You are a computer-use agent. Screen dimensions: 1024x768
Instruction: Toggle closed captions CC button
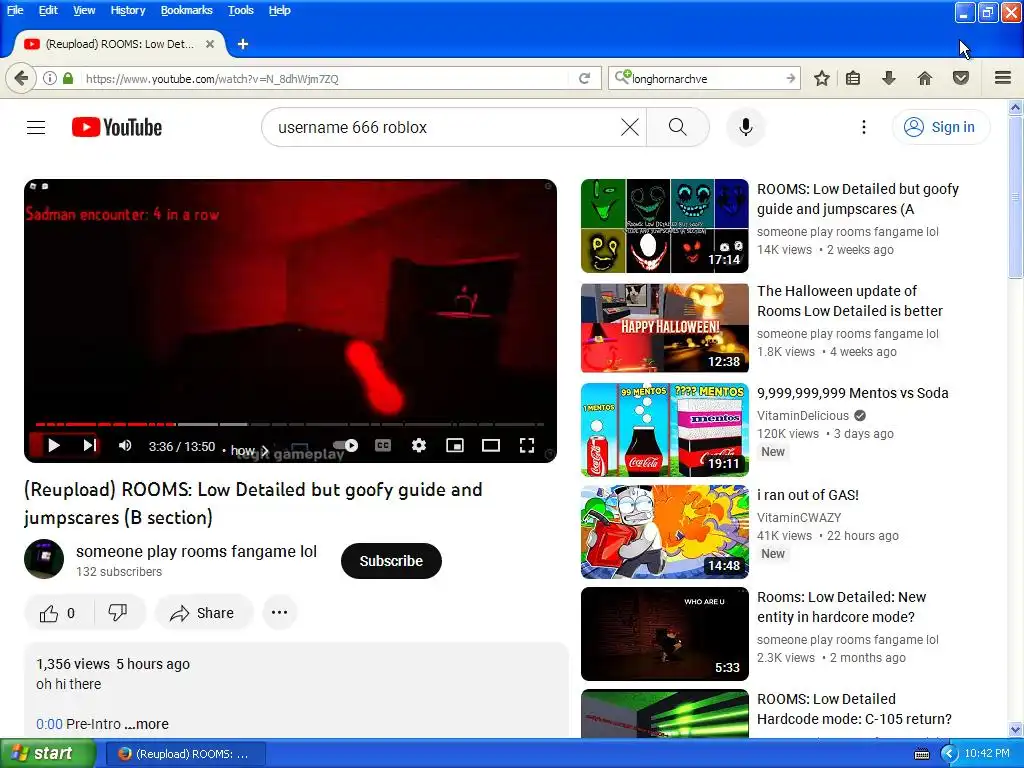coord(383,445)
